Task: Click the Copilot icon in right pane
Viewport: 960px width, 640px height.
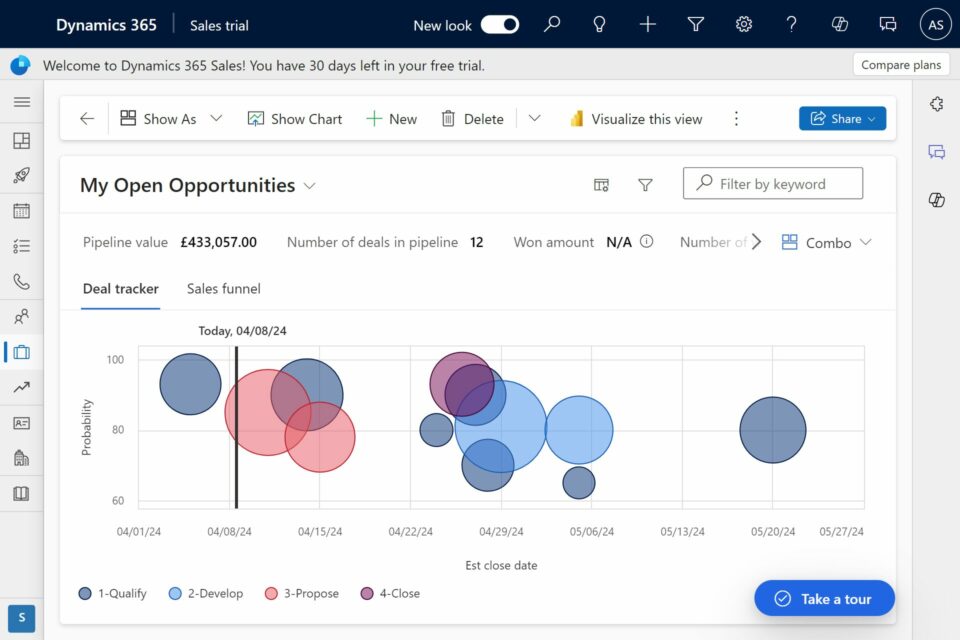Action: pyautogui.click(x=936, y=200)
